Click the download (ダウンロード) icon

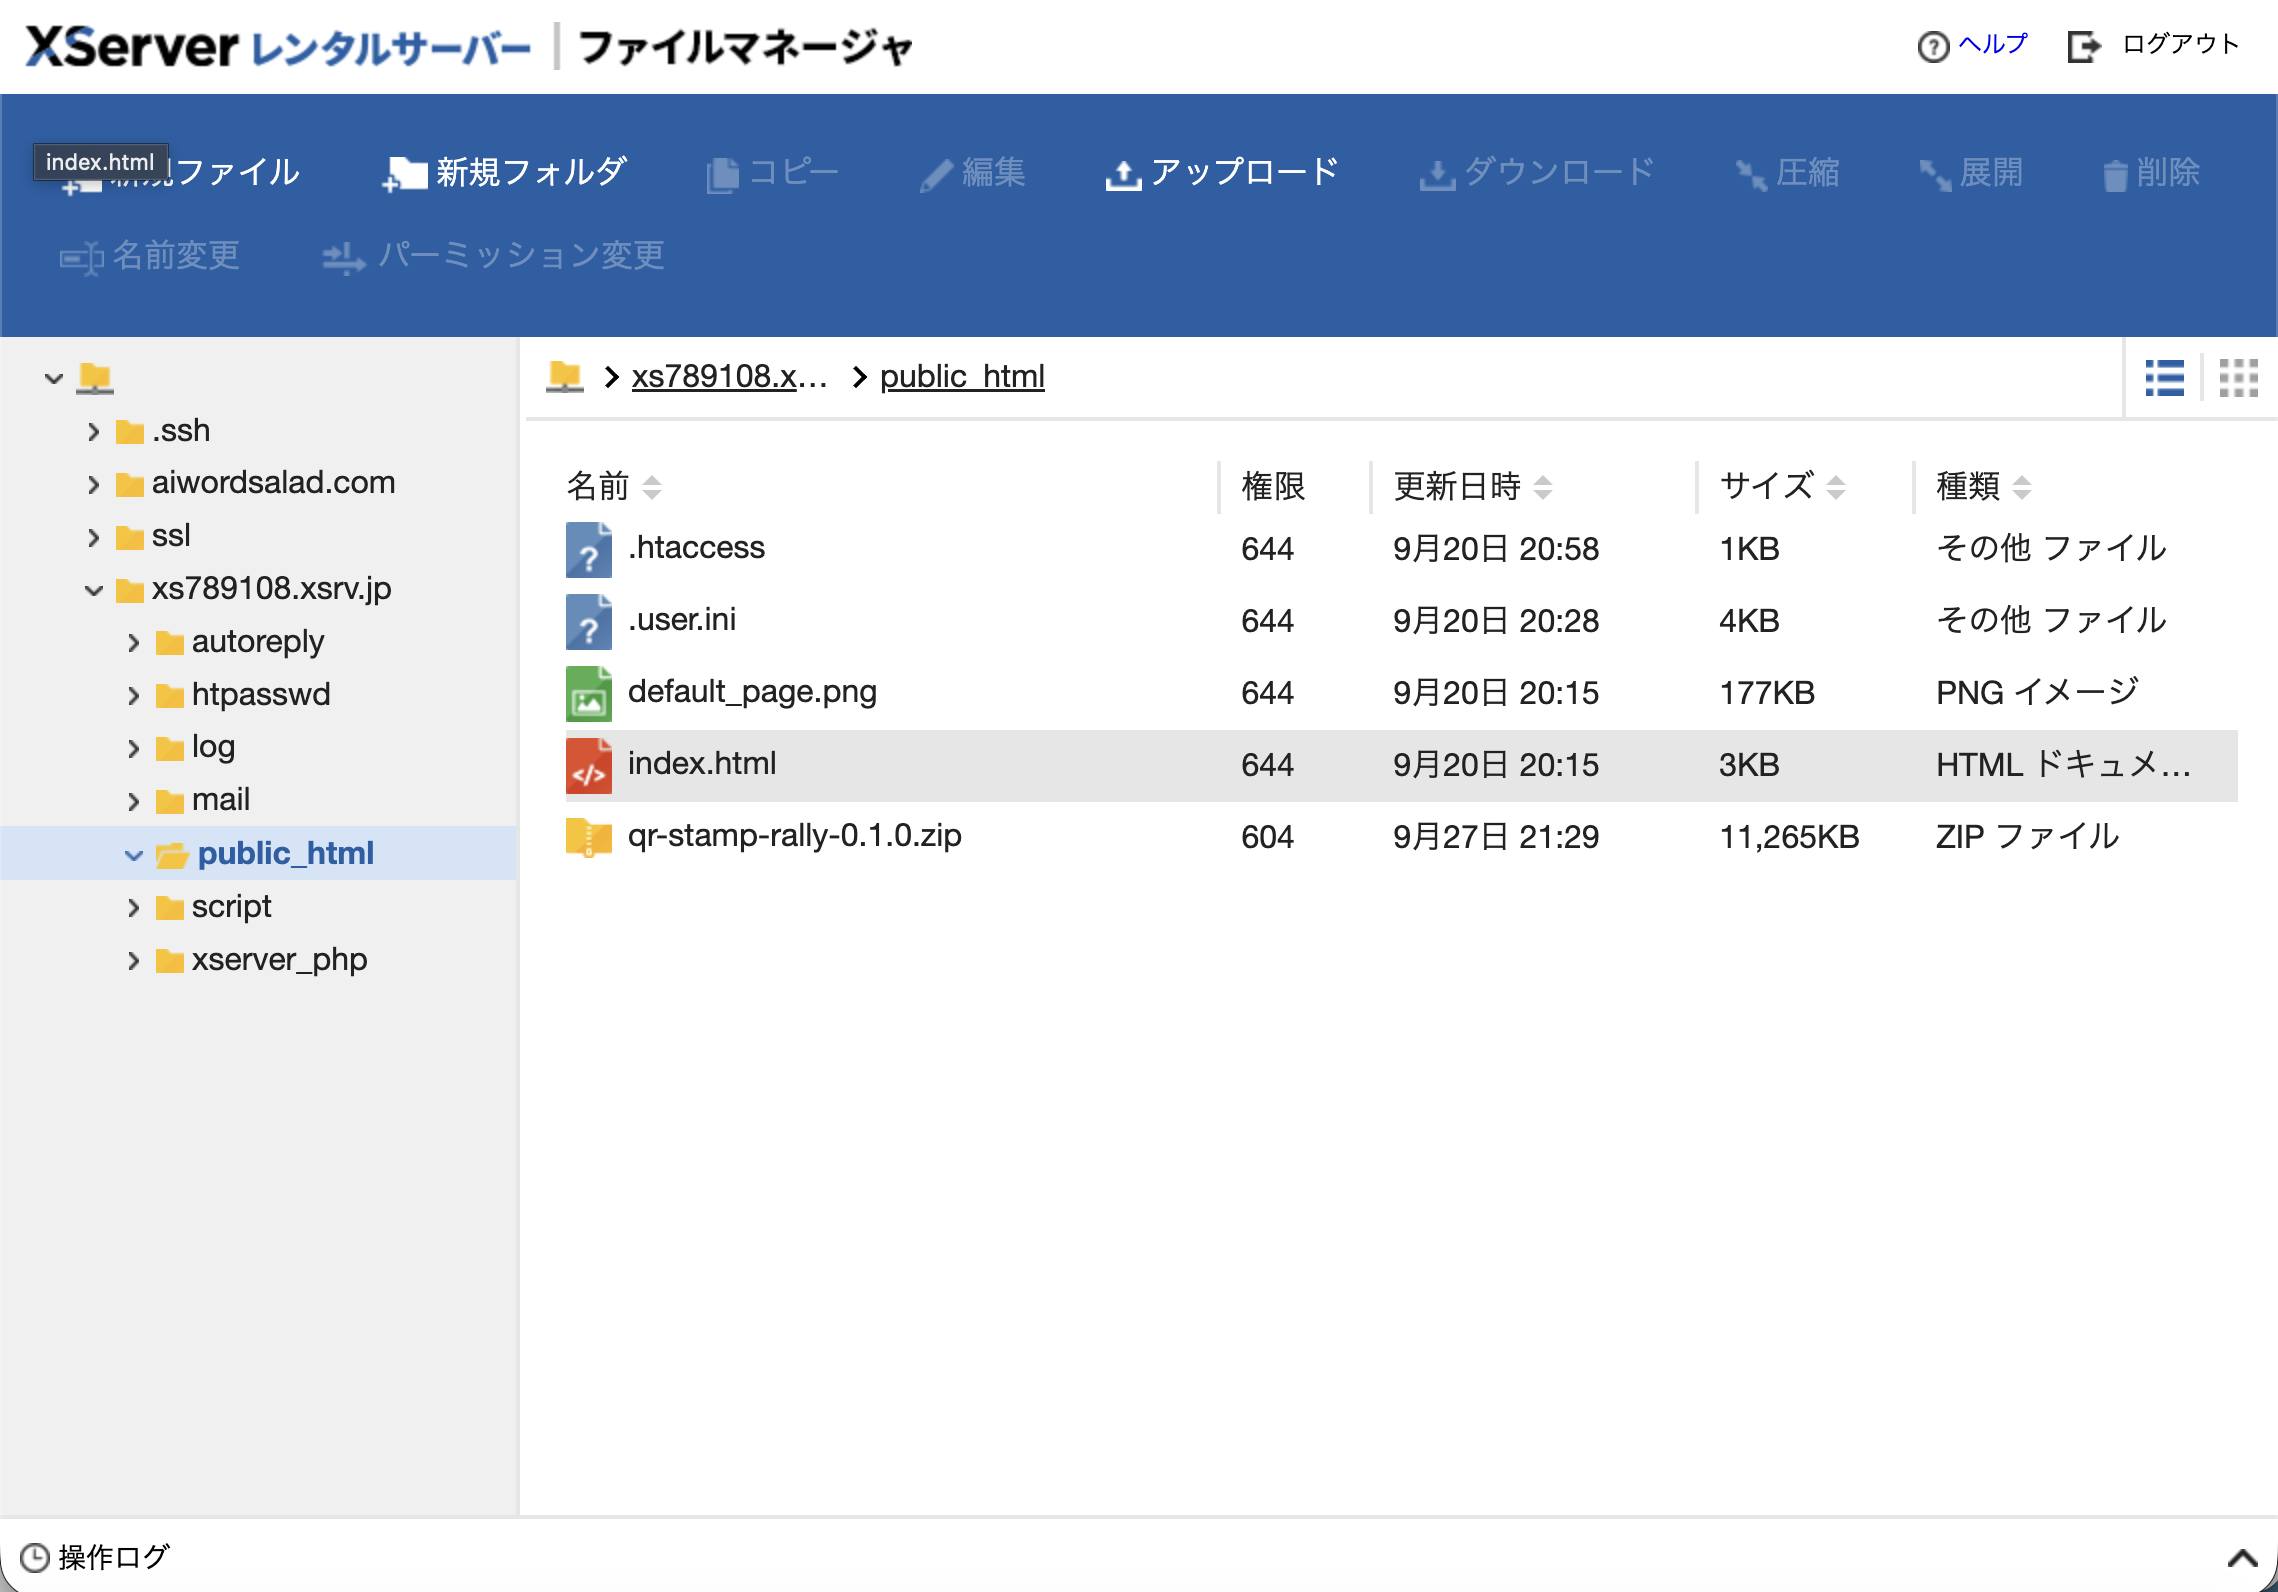1437,175
